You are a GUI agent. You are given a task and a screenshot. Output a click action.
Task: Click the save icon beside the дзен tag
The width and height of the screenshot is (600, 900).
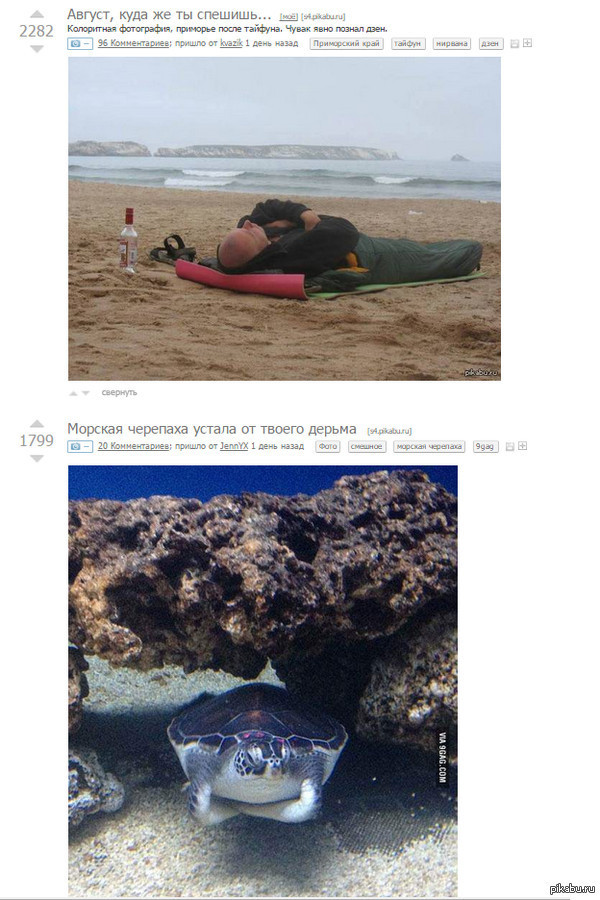click(x=514, y=44)
